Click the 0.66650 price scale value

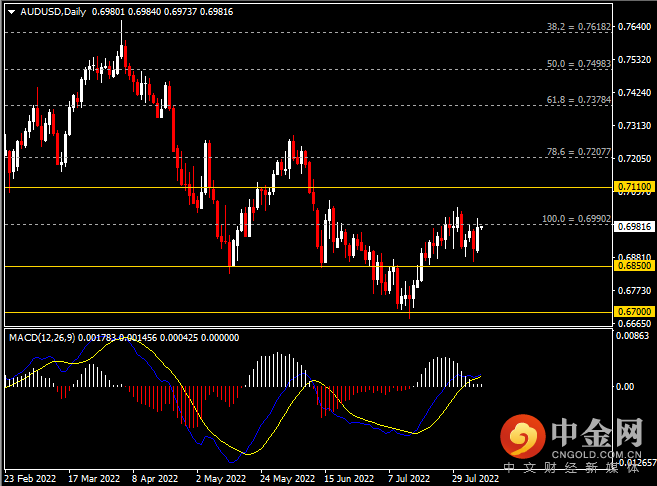[x=635, y=324]
